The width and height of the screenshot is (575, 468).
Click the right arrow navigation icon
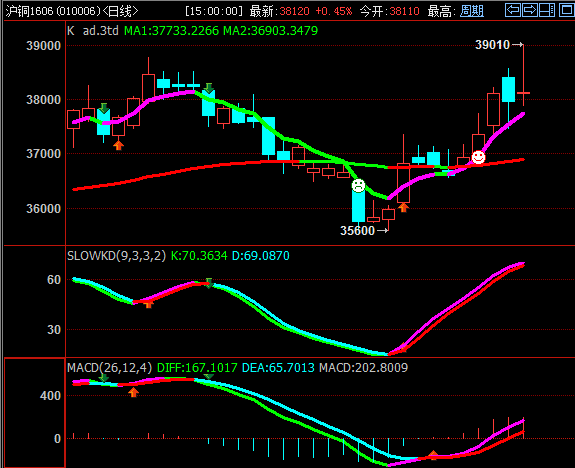(530, 10)
